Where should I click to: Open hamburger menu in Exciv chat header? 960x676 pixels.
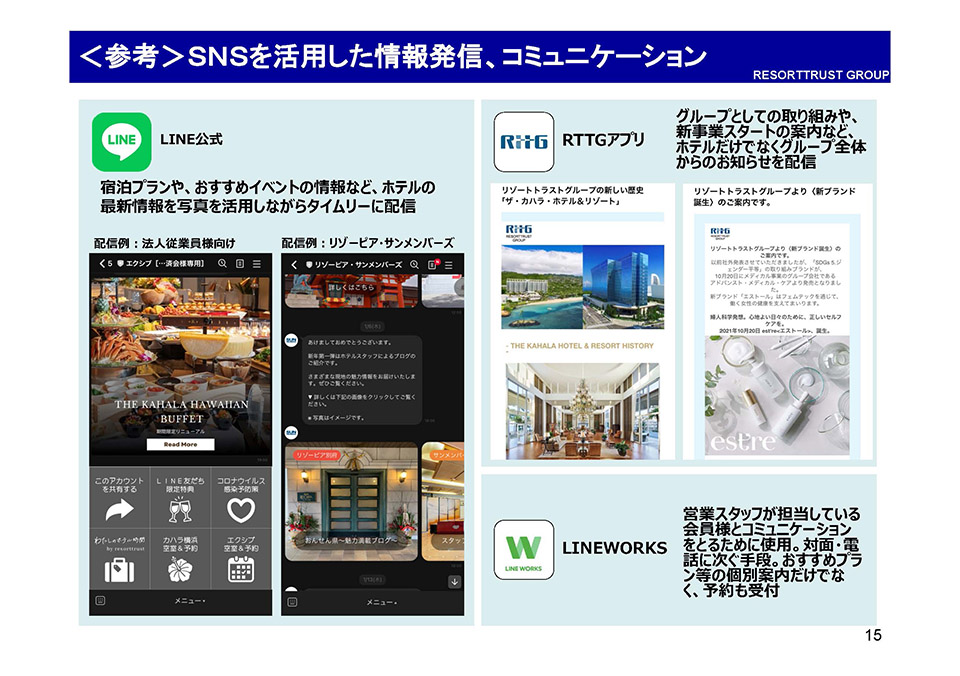point(257,263)
